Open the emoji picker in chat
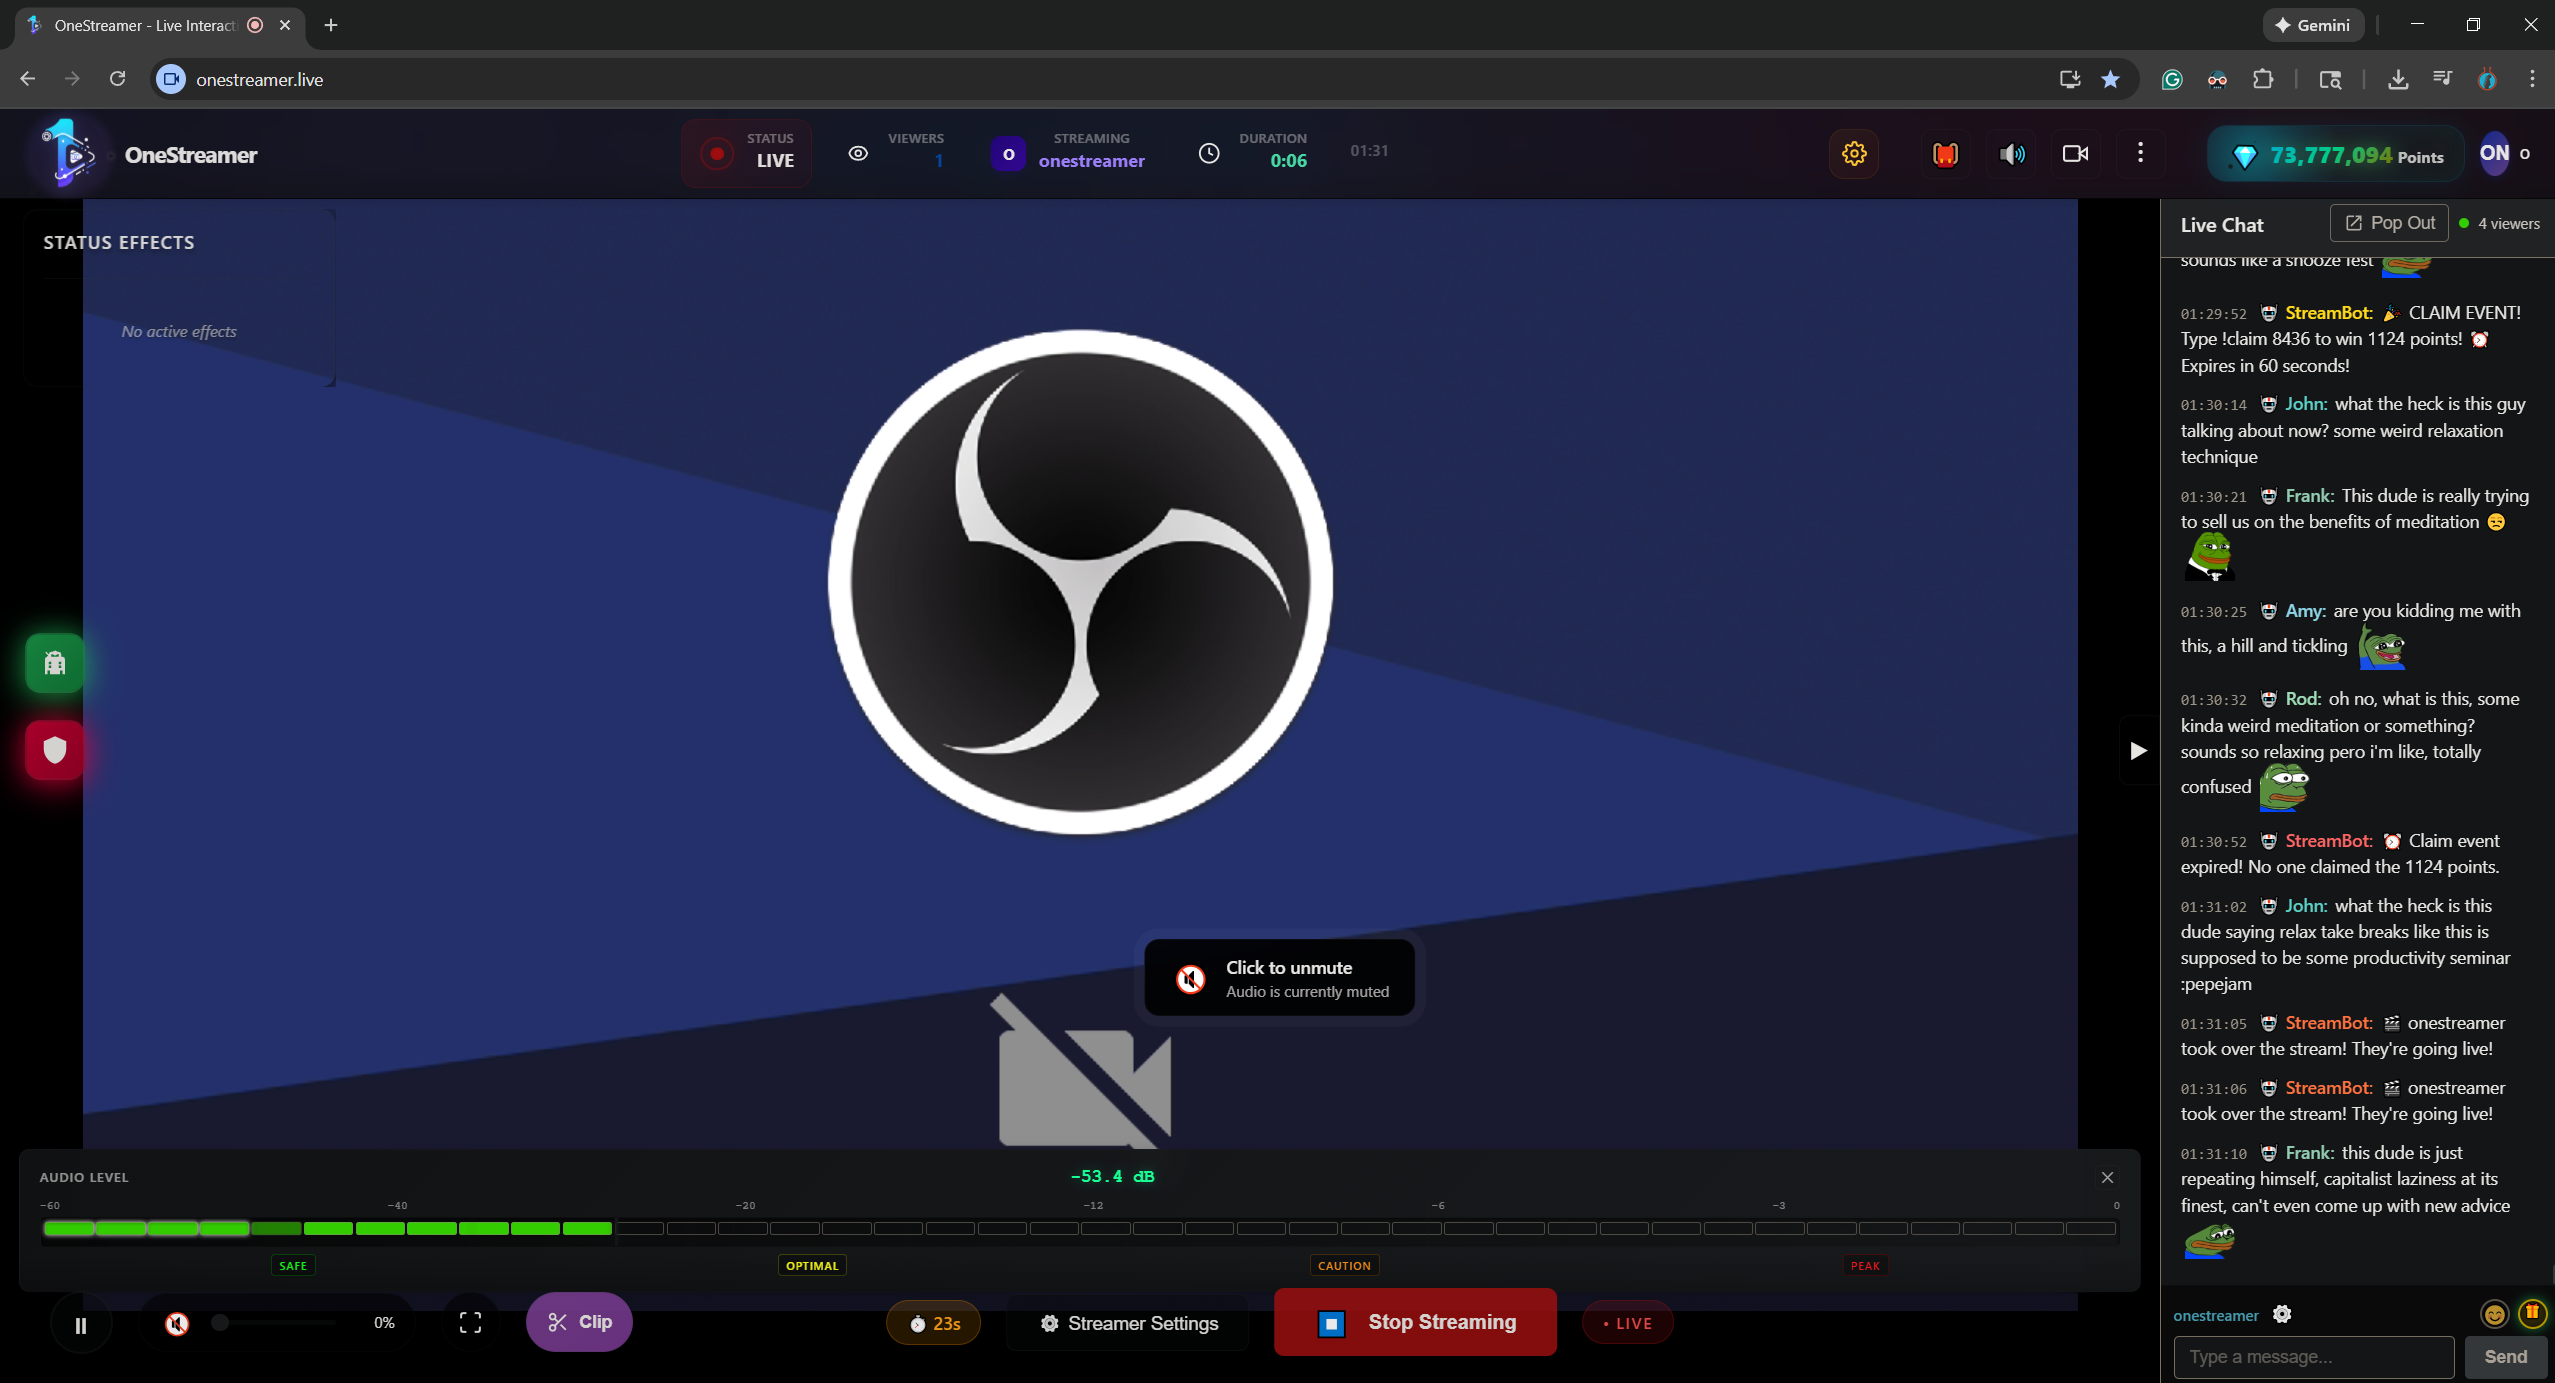Screen dimensions: 2555x1383 2494,1314
